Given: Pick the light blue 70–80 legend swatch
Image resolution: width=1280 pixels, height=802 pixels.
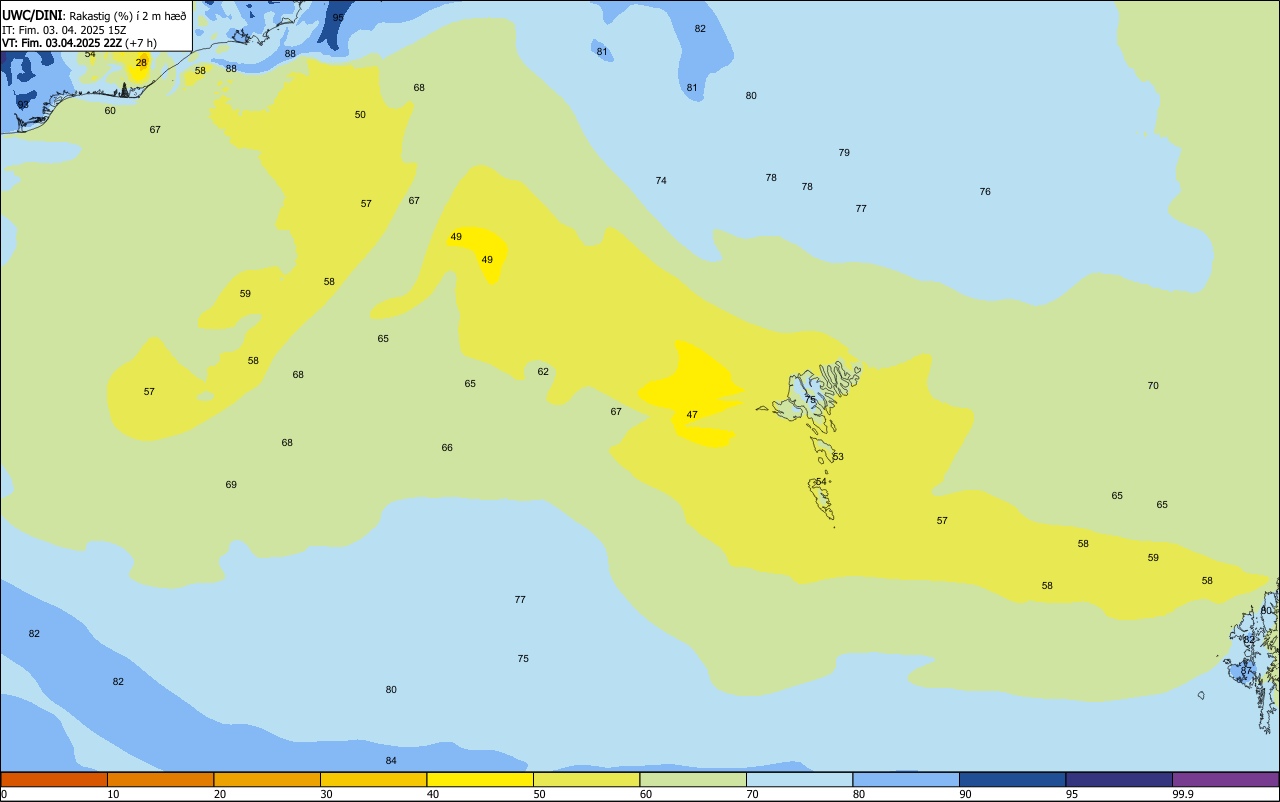Looking at the screenshot, I should 799,779.
